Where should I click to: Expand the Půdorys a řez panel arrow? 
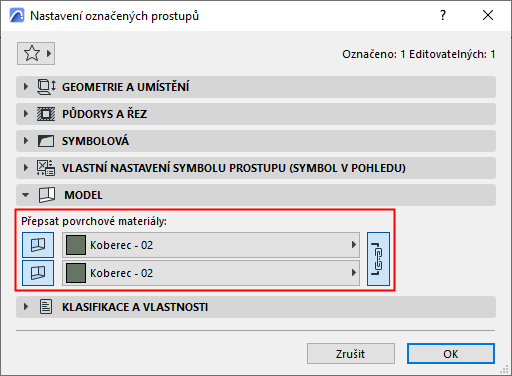pos(26,114)
